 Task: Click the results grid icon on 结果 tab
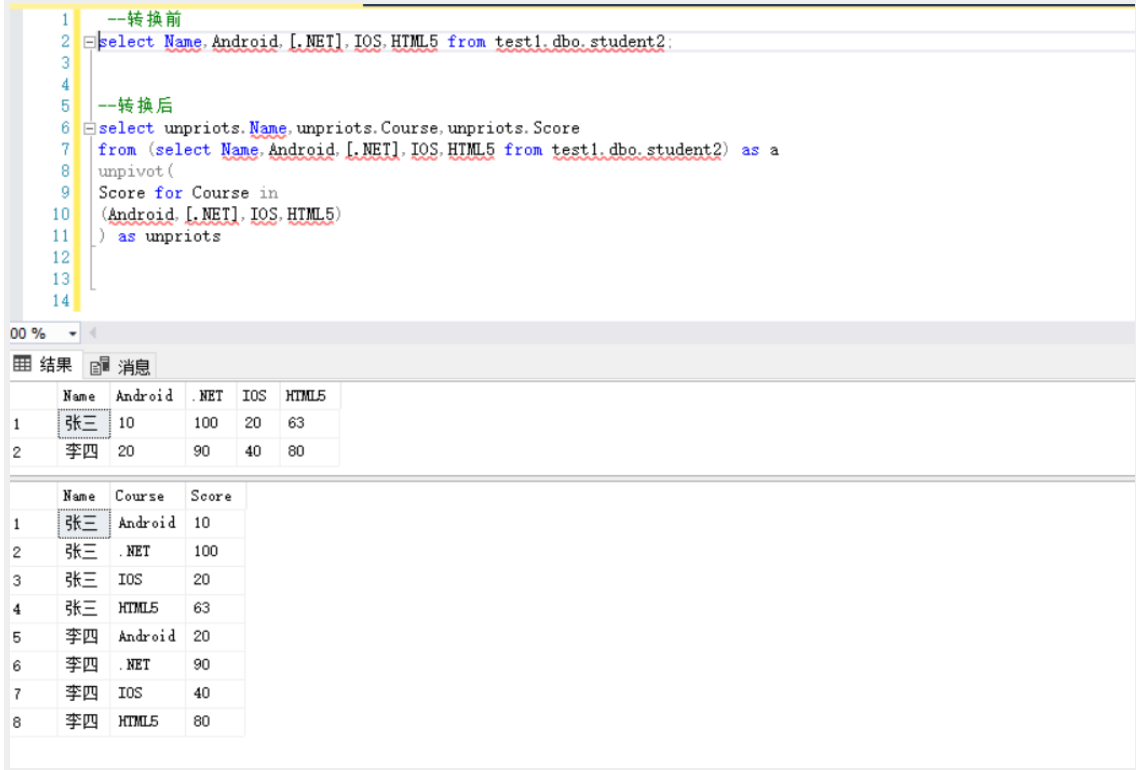click(22, 364)
